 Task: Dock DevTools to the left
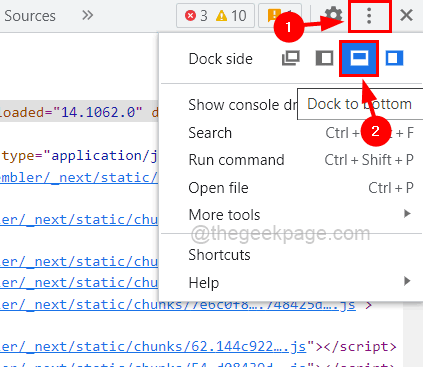(x=324, y=58)
